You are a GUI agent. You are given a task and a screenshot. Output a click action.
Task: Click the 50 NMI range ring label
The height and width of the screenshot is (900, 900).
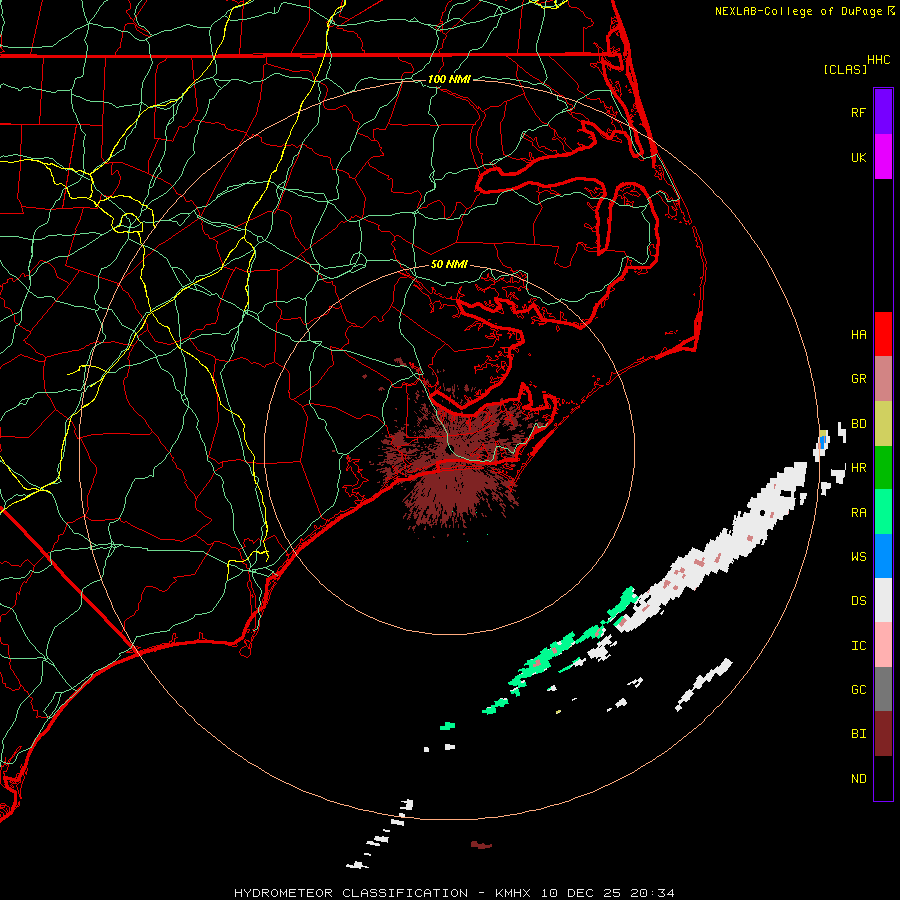(449, 264)
